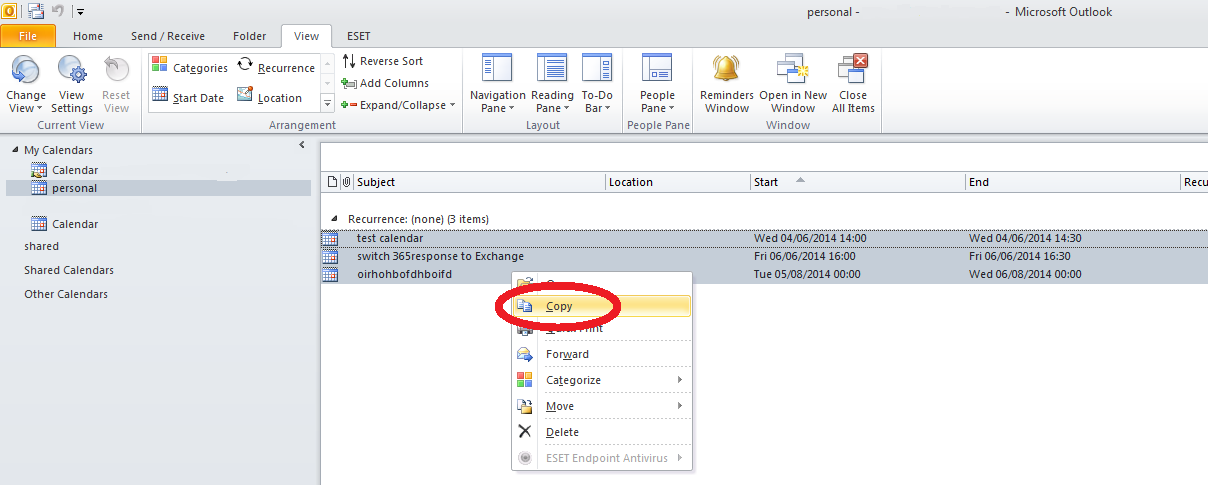Click Close All Items
This screenshot has height=485, width=1208.
pyautogui.click(x=853, y=85)
